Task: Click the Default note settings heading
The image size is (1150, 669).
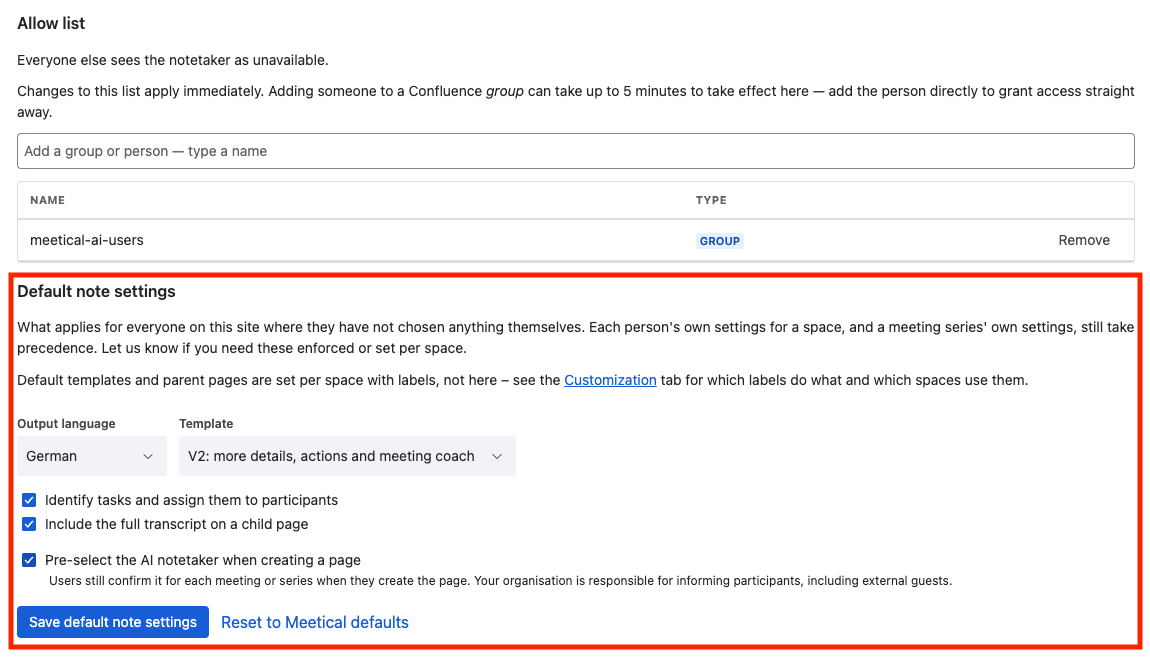Action: pyautogui.click(x=96, y=291)
